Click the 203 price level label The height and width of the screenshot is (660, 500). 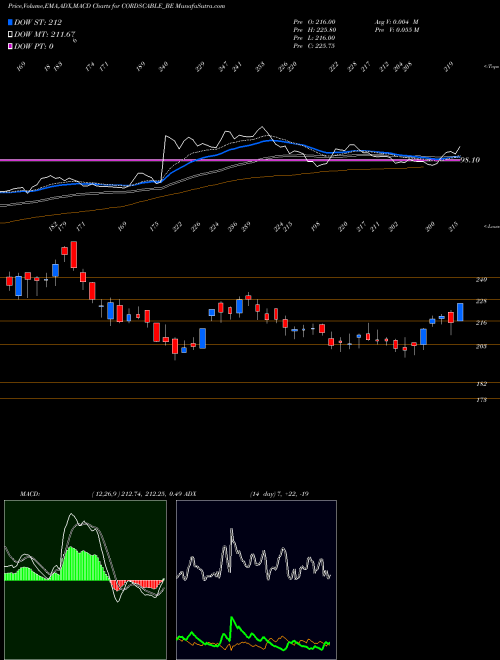(481, 346)
